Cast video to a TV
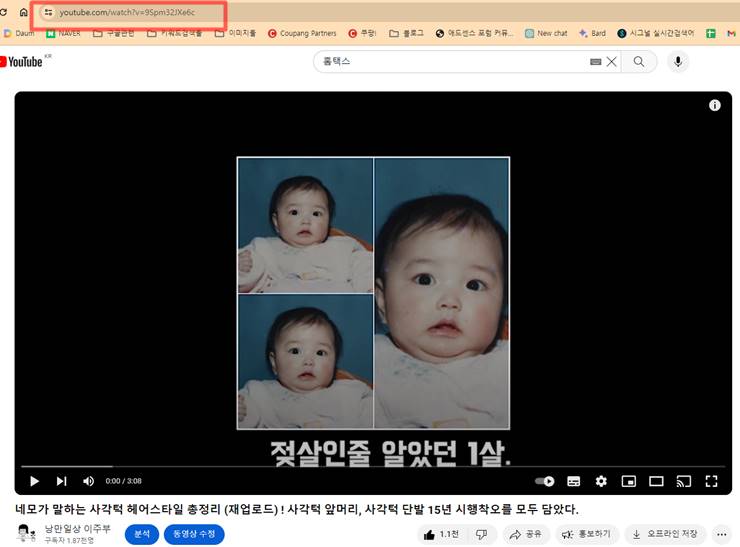The image size is (740, 547). tap(684, 481)
